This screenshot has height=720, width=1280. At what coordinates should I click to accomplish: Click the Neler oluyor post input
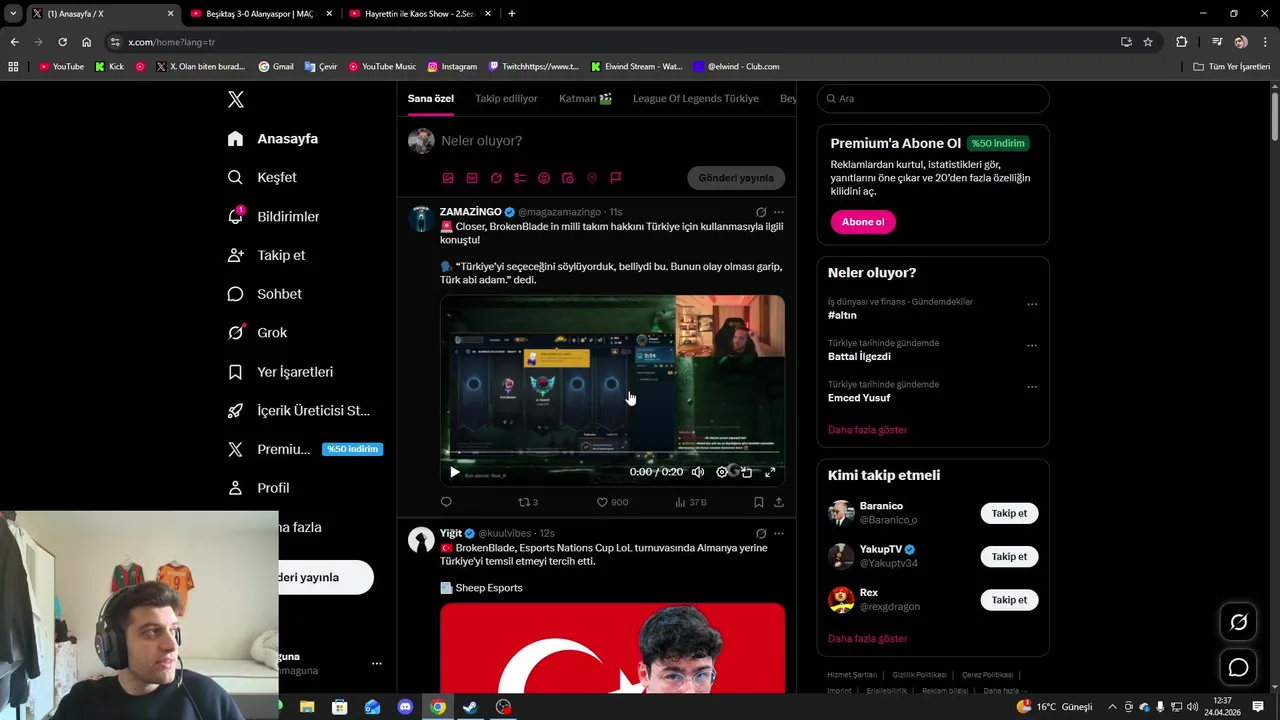tap(610, 141)
